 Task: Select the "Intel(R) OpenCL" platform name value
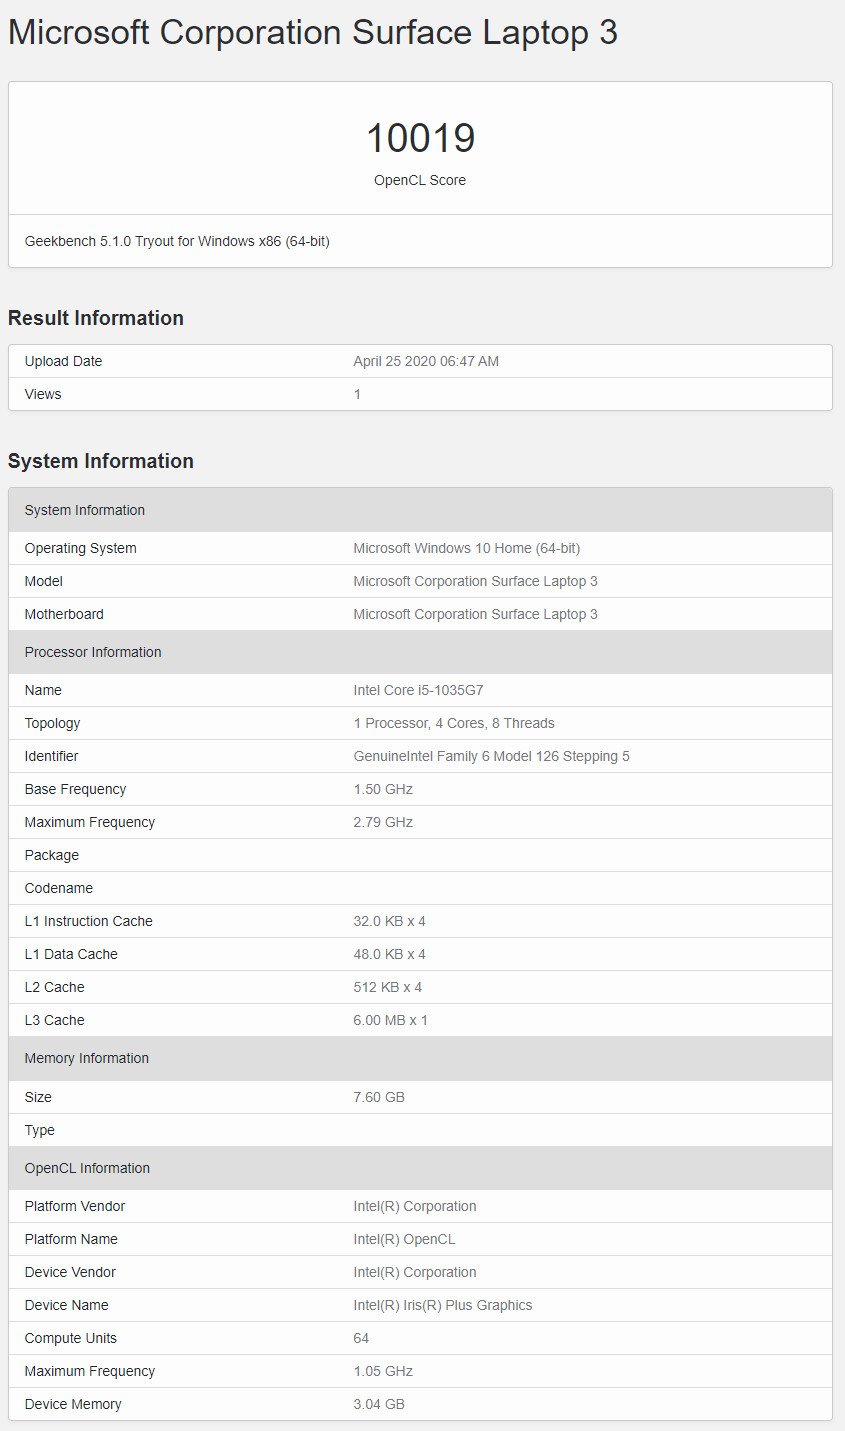pos(404,1239)
